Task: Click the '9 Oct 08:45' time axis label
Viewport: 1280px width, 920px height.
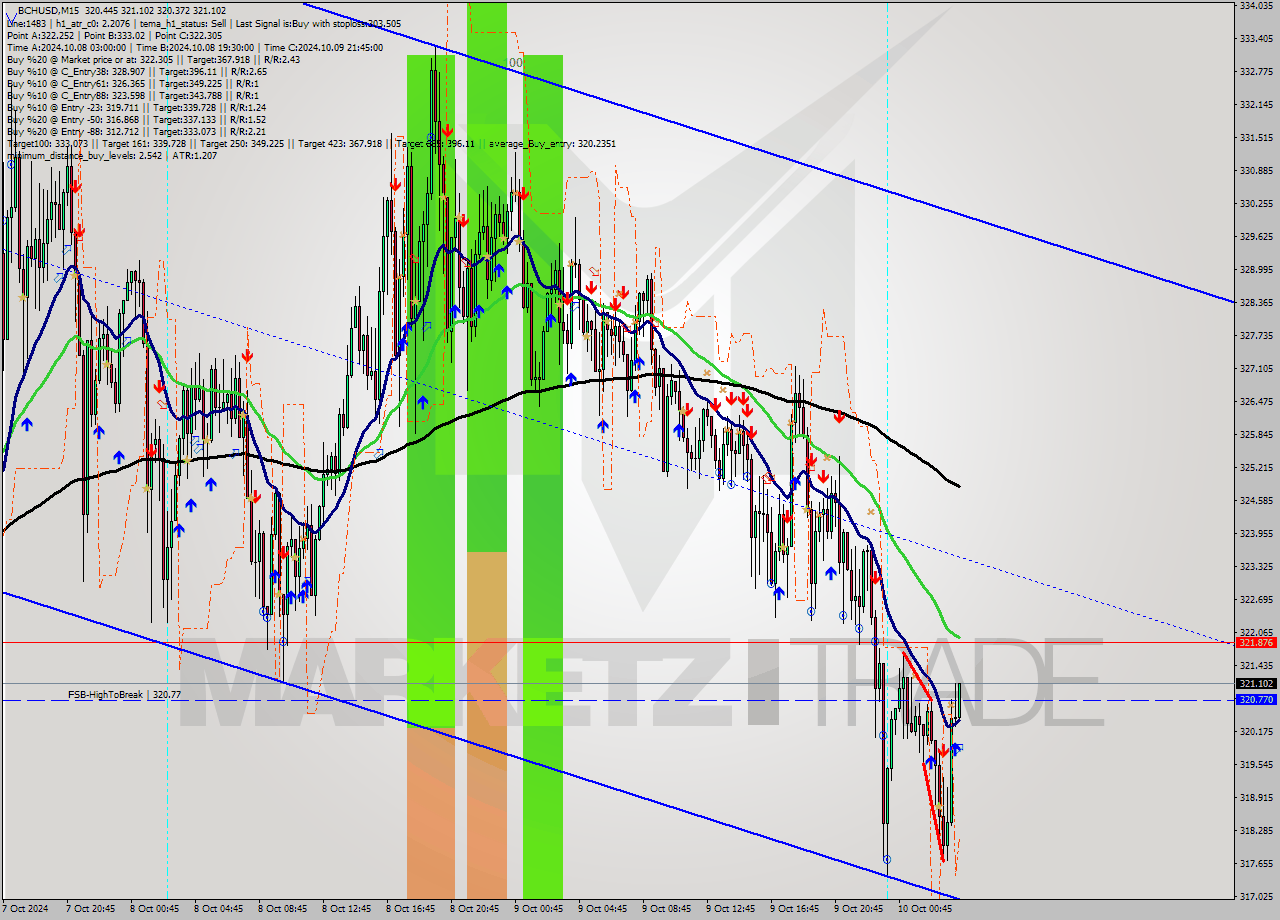Action: [x=667, y=910]
